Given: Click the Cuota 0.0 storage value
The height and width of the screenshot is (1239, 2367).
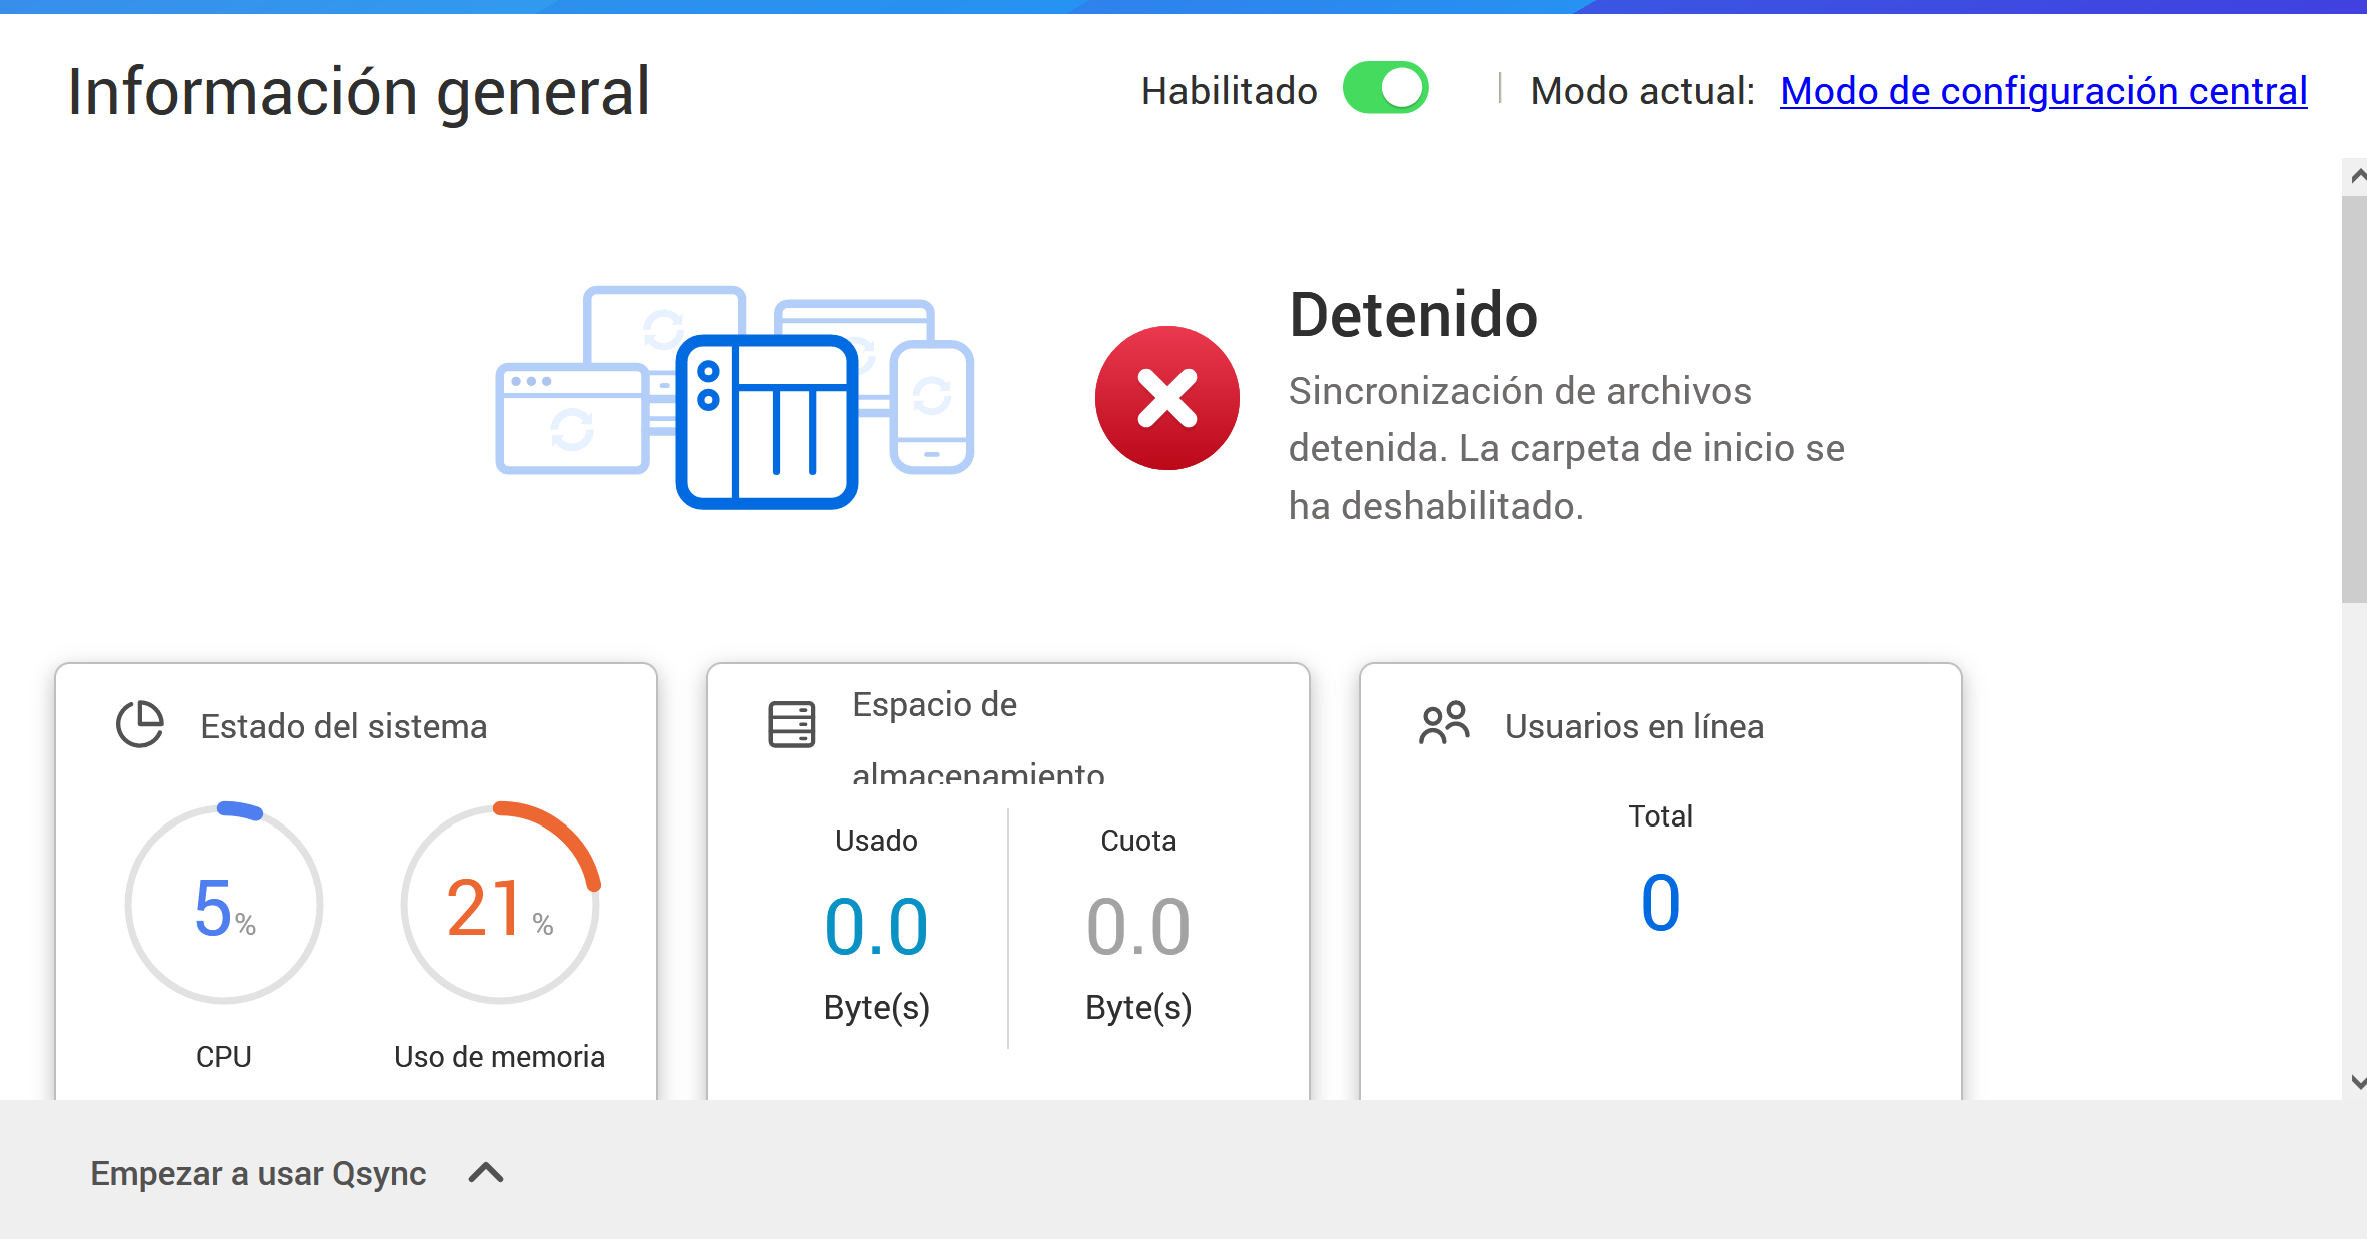Looking at the screenshot, I should click(x=1138, y=926).
